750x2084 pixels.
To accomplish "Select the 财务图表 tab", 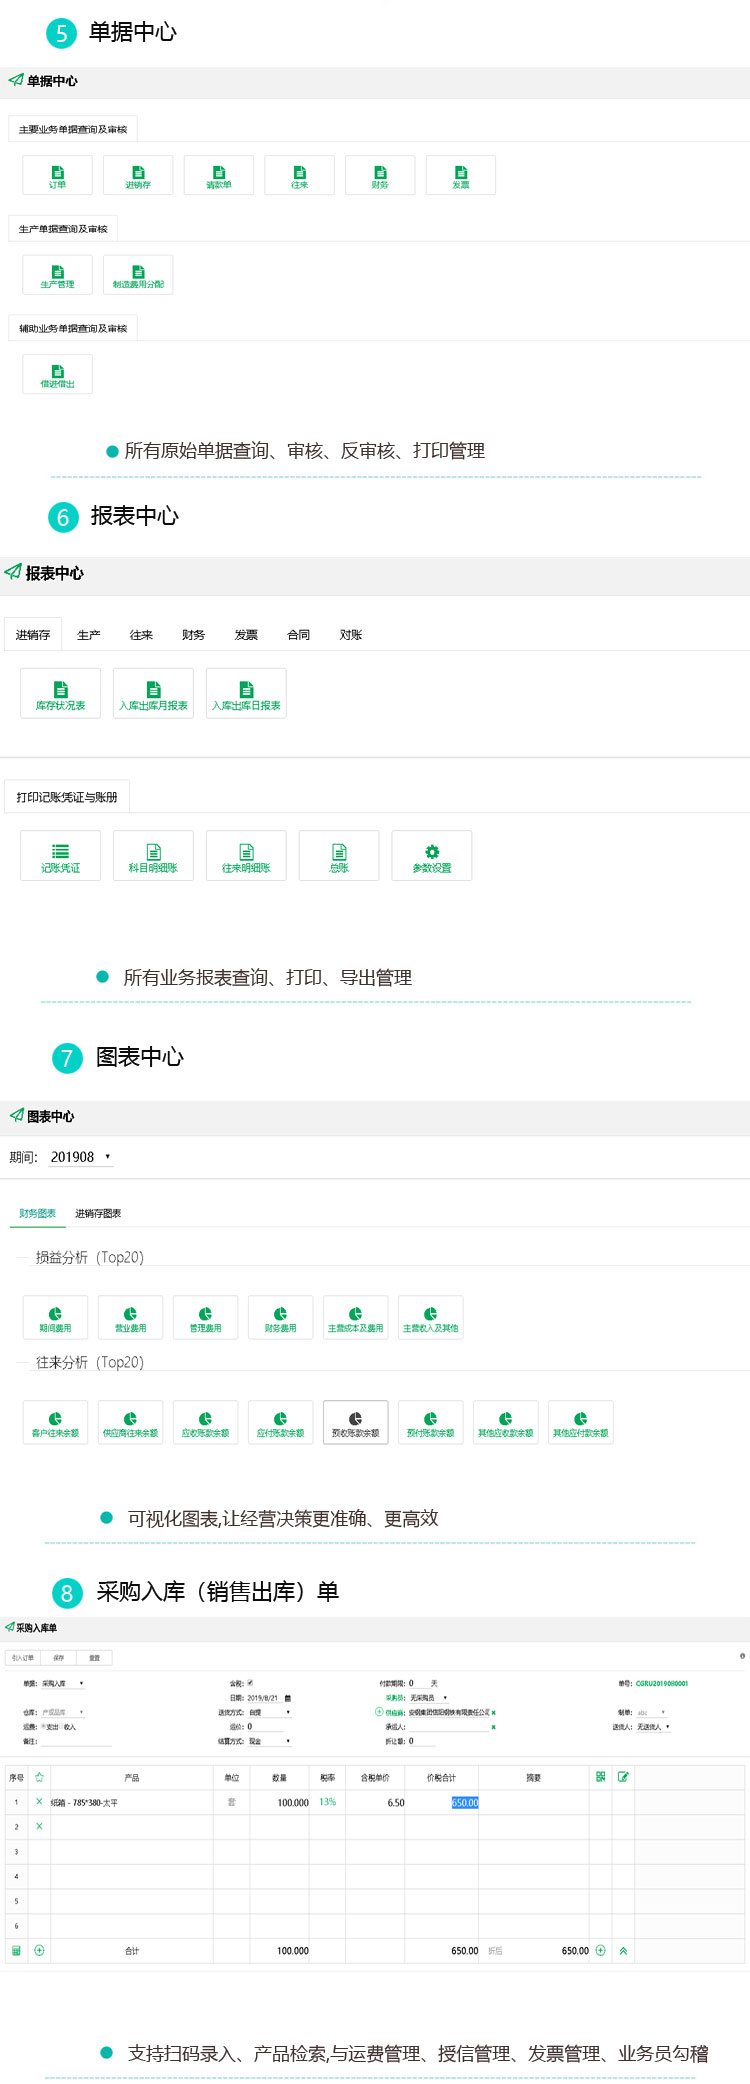I will pos(38,1213).
